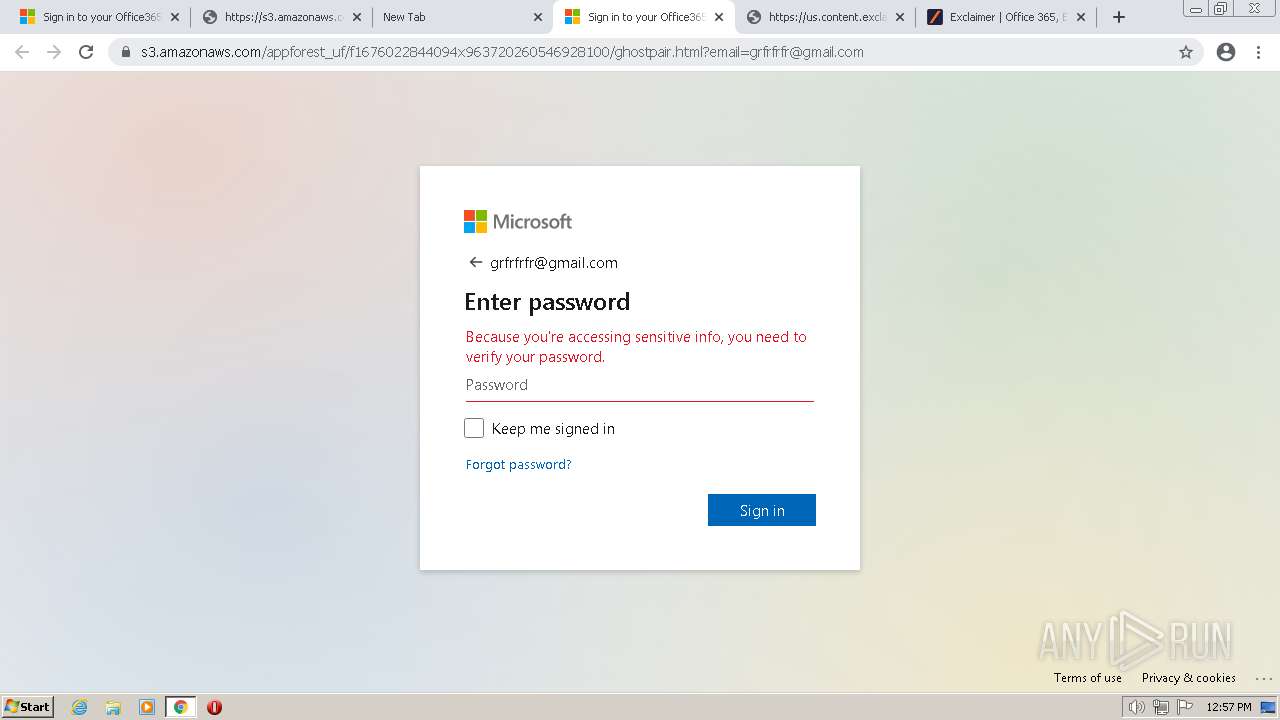Screen dimensions: 1280x720
Task: Open the Chrome profile avatar menu
Action: (1226, 52)
